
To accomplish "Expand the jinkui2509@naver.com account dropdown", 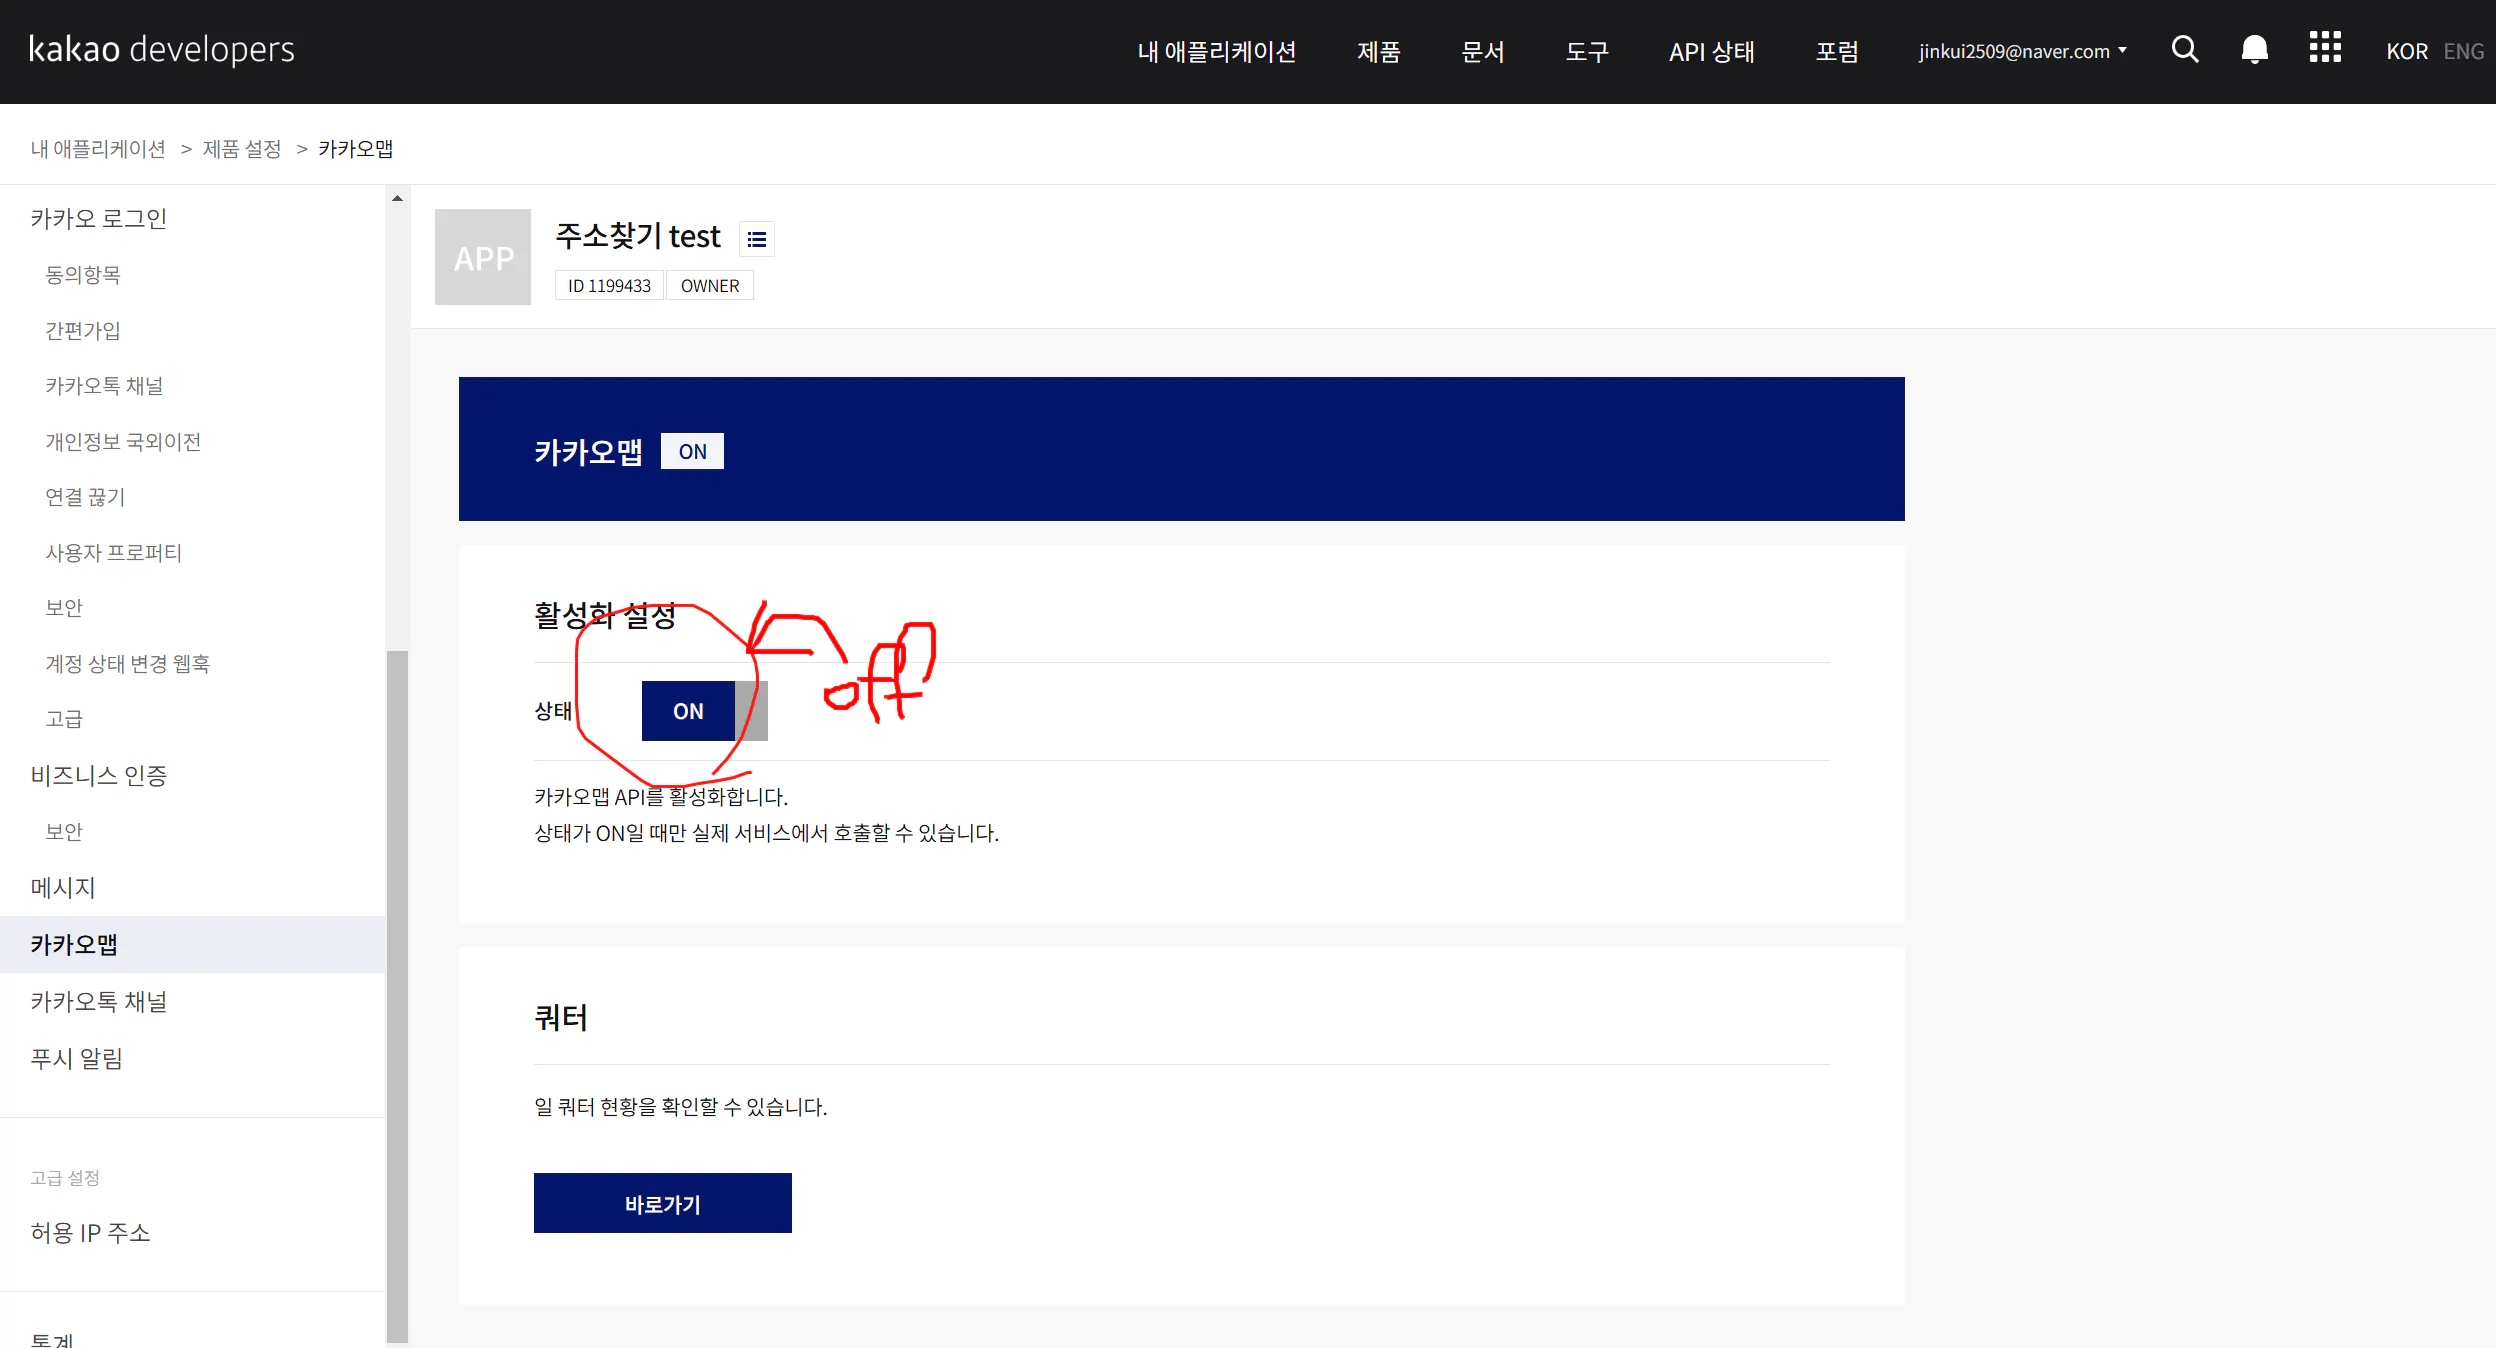I will (x=2022, y=51).
